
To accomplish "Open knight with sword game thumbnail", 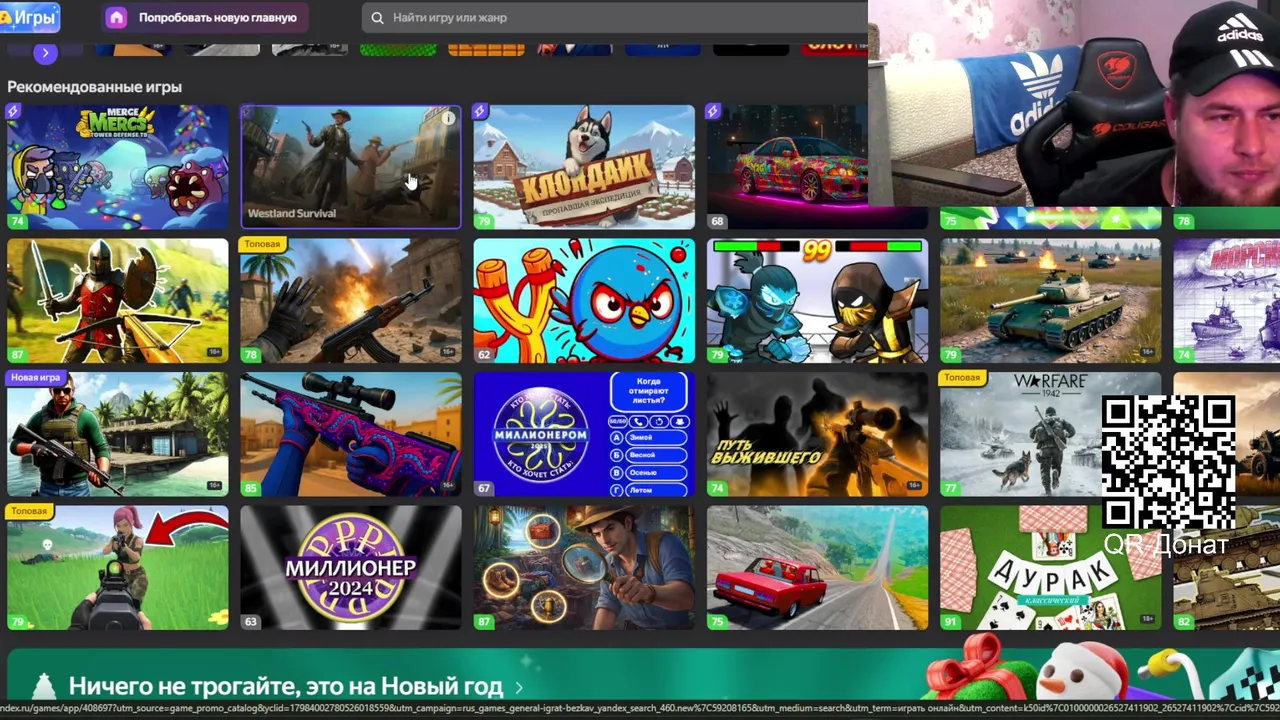I will 117,300.
